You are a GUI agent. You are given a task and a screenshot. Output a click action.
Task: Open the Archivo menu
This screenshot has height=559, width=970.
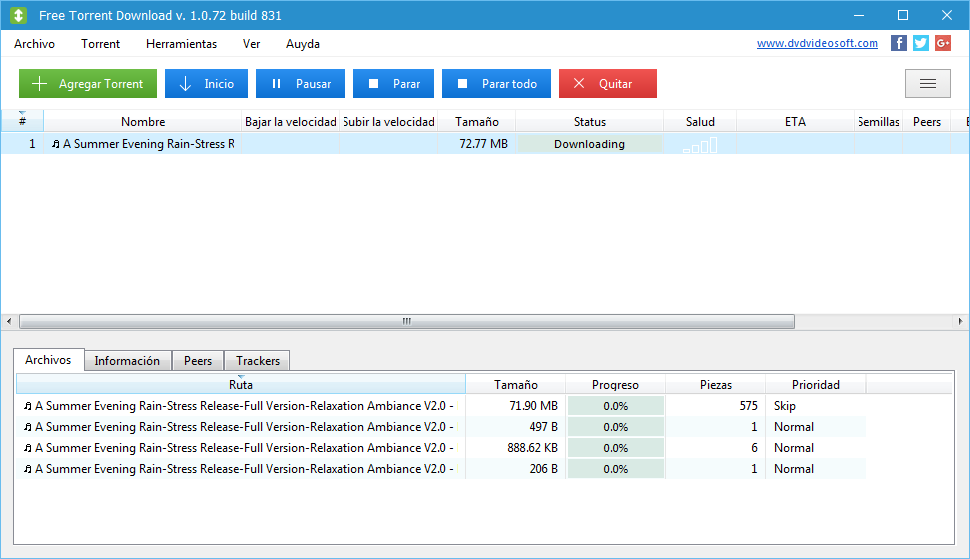click(x=35, y=44)
